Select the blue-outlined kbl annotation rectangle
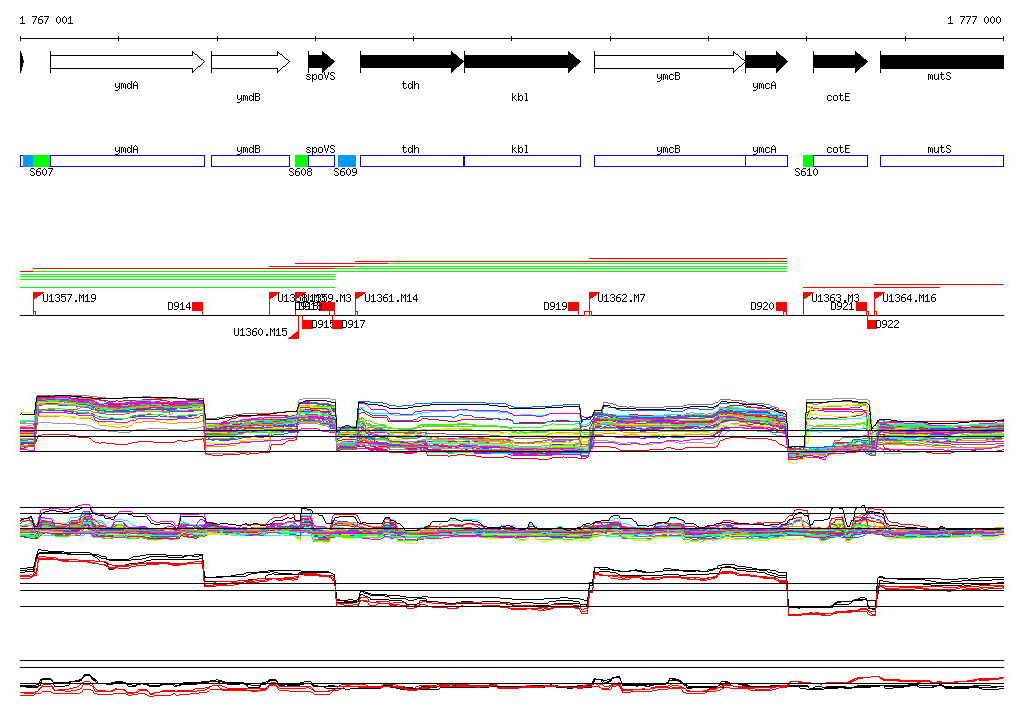 tap(522, 161)
